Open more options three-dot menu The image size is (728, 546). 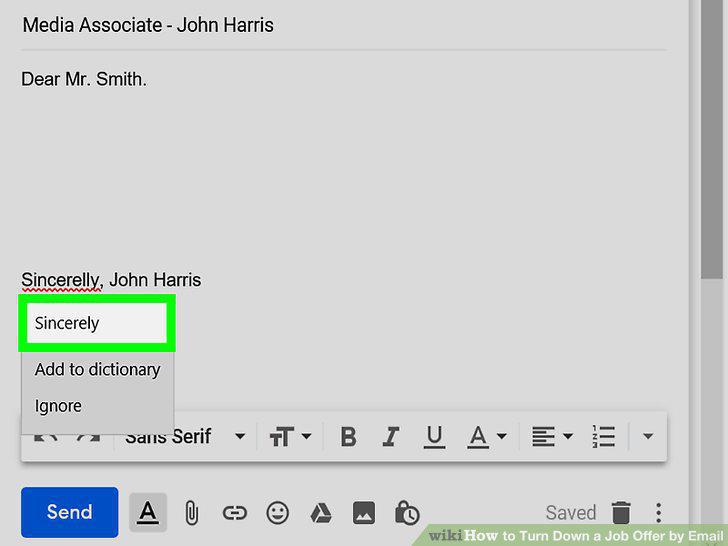pos(658,513)
